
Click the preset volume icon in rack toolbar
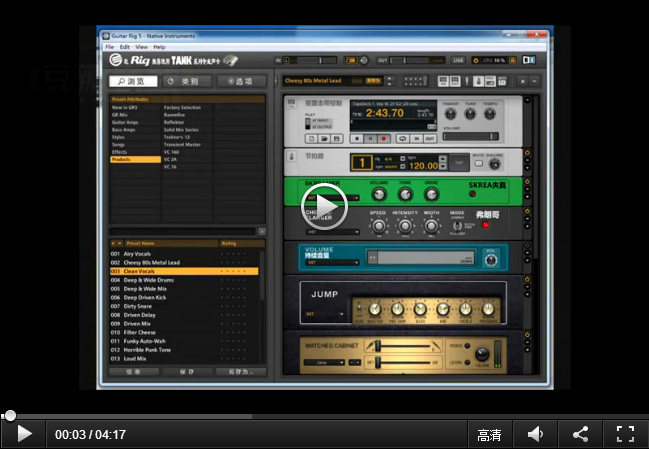tap(490, 81)
